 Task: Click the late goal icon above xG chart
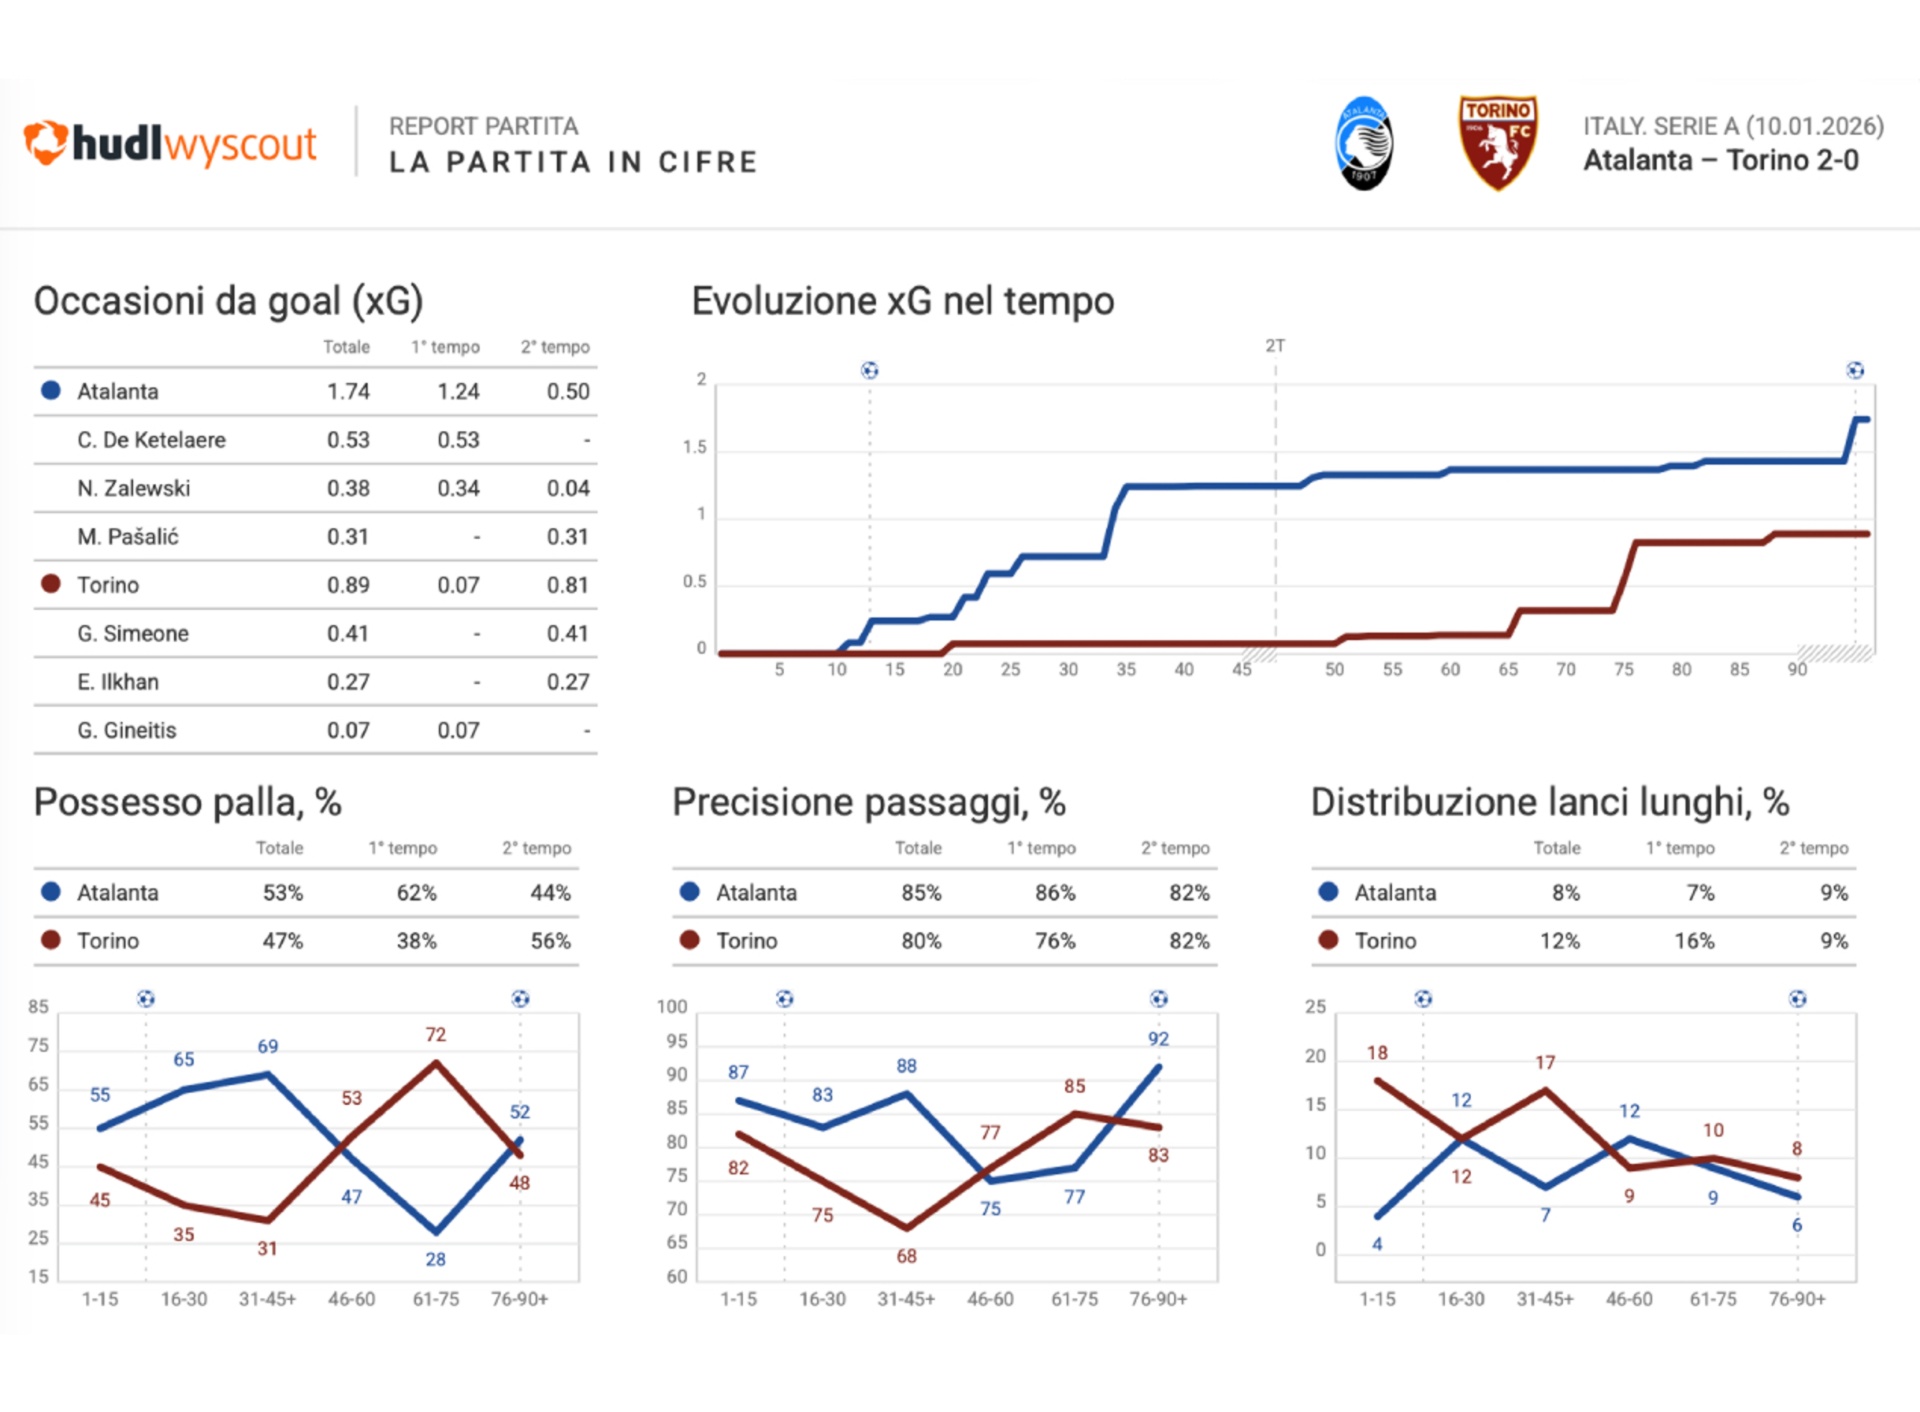coord(1855,371)
